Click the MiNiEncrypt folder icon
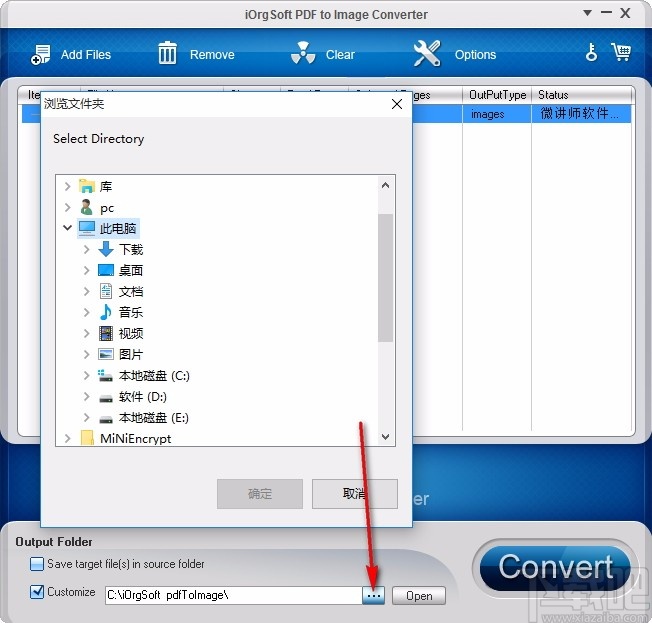The height and width of the screenshot is (623, 652). click(86, 438)
